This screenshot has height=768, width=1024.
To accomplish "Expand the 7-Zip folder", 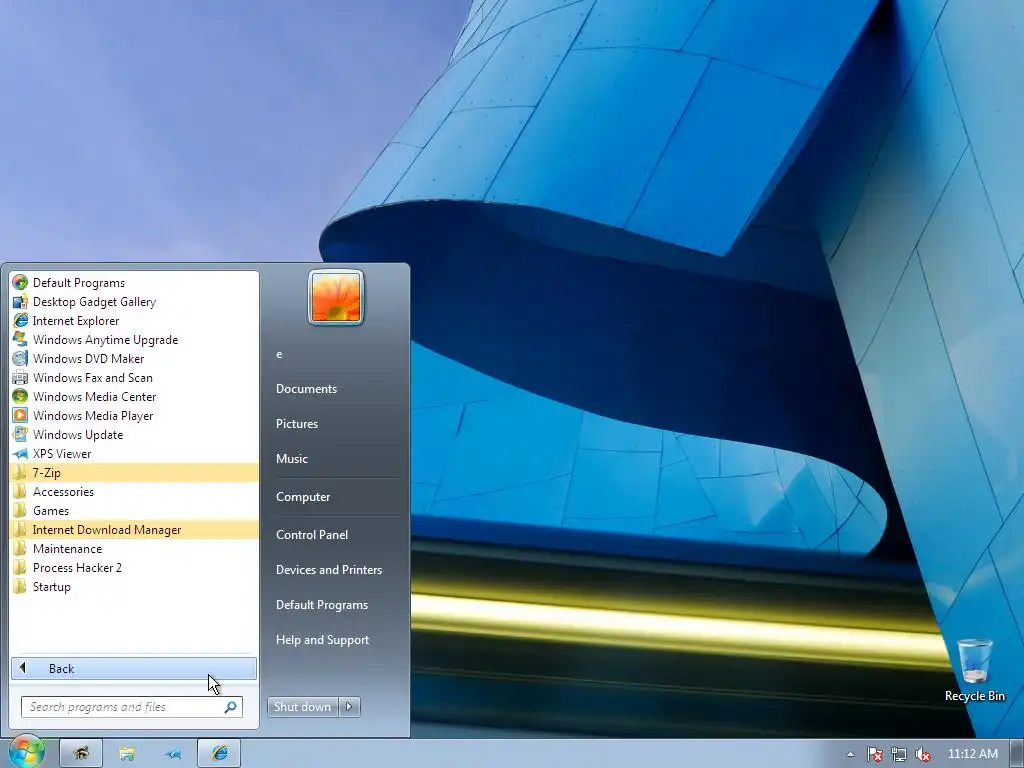I will pos(135,473).
